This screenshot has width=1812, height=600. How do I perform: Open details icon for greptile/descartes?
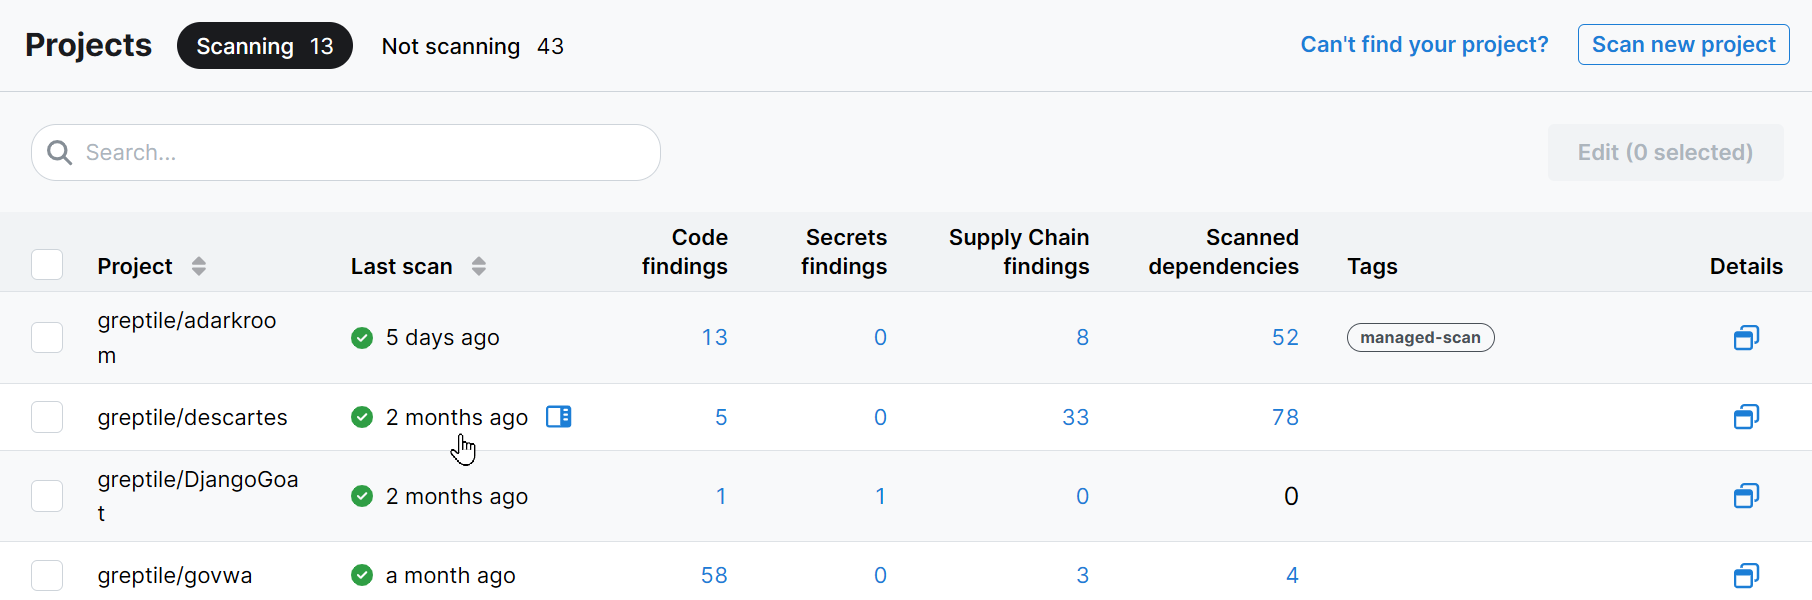point(1746,417)
